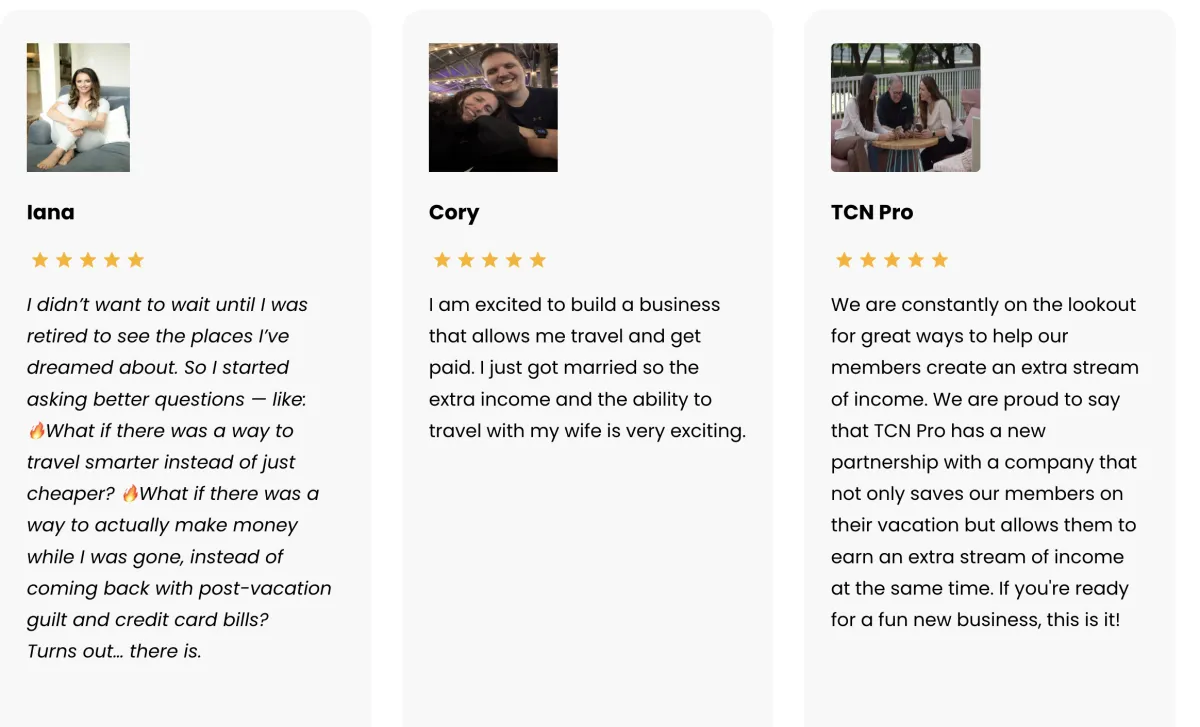Click the fifth star under Iana
Screen dimensions: 1200x727
click(x=136, y=260)
